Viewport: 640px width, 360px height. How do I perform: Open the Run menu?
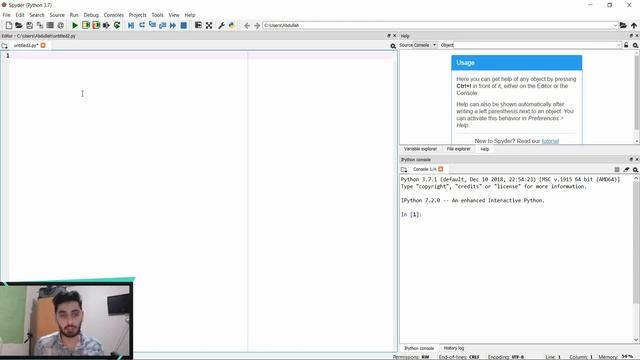74,15
